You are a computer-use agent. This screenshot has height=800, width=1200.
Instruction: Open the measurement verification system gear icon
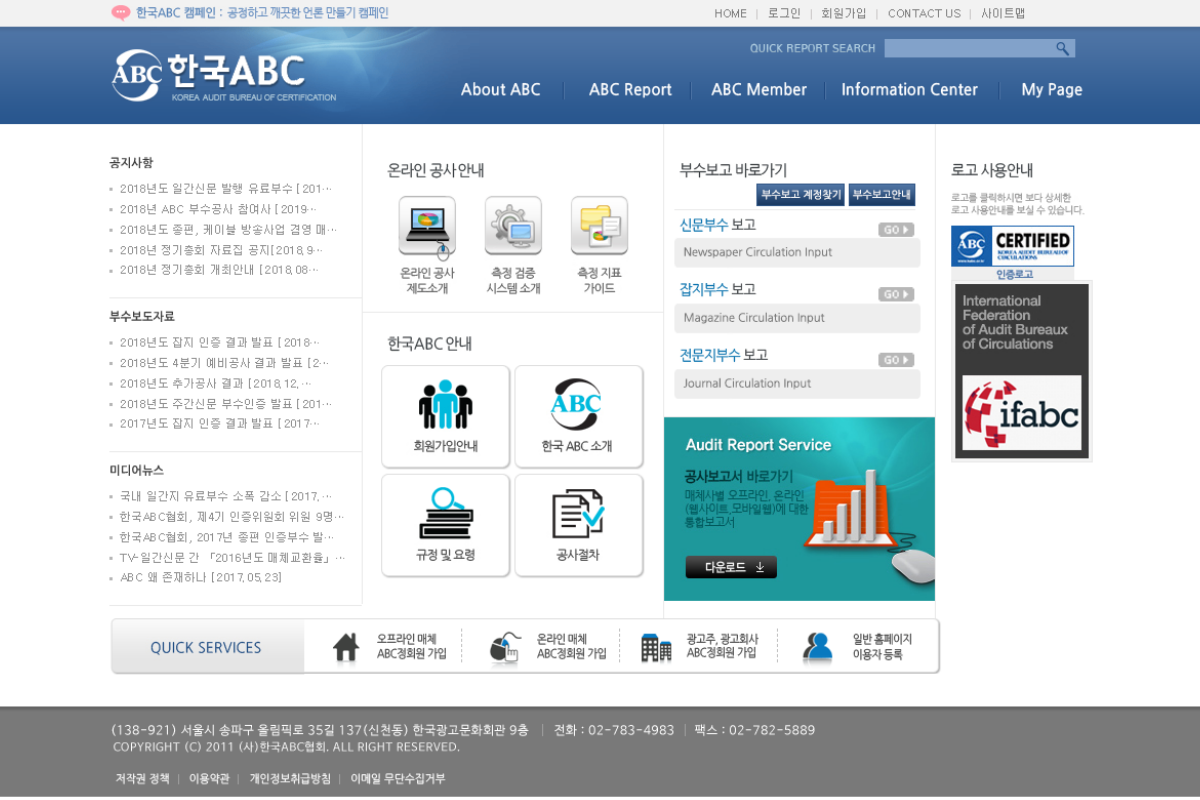[x=513, y=226]
